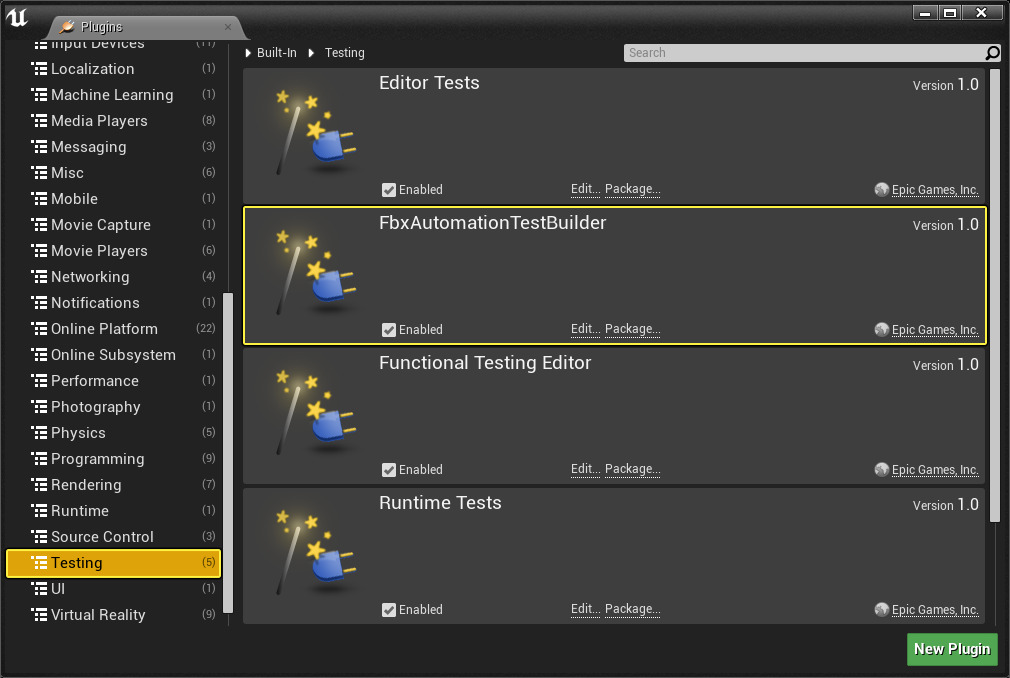The width and height of the screenshot is (1010, 678).
Task: Select the Online Platform category
Action: (x=105, y=328)
